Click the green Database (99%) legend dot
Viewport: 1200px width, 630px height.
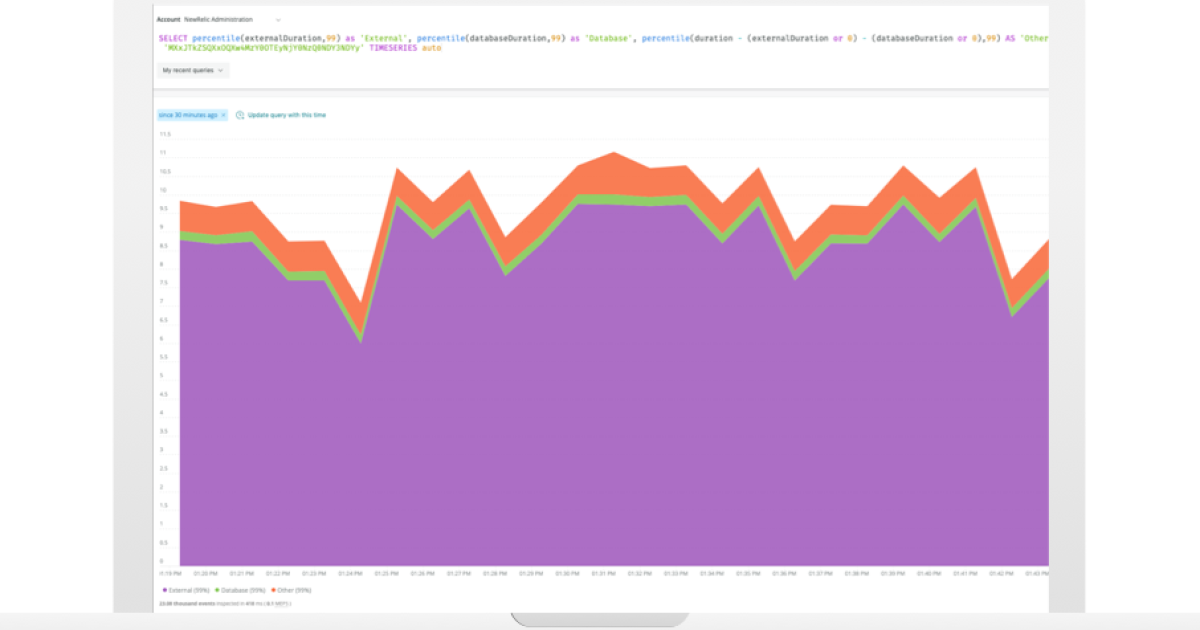[x=216, y=590]
